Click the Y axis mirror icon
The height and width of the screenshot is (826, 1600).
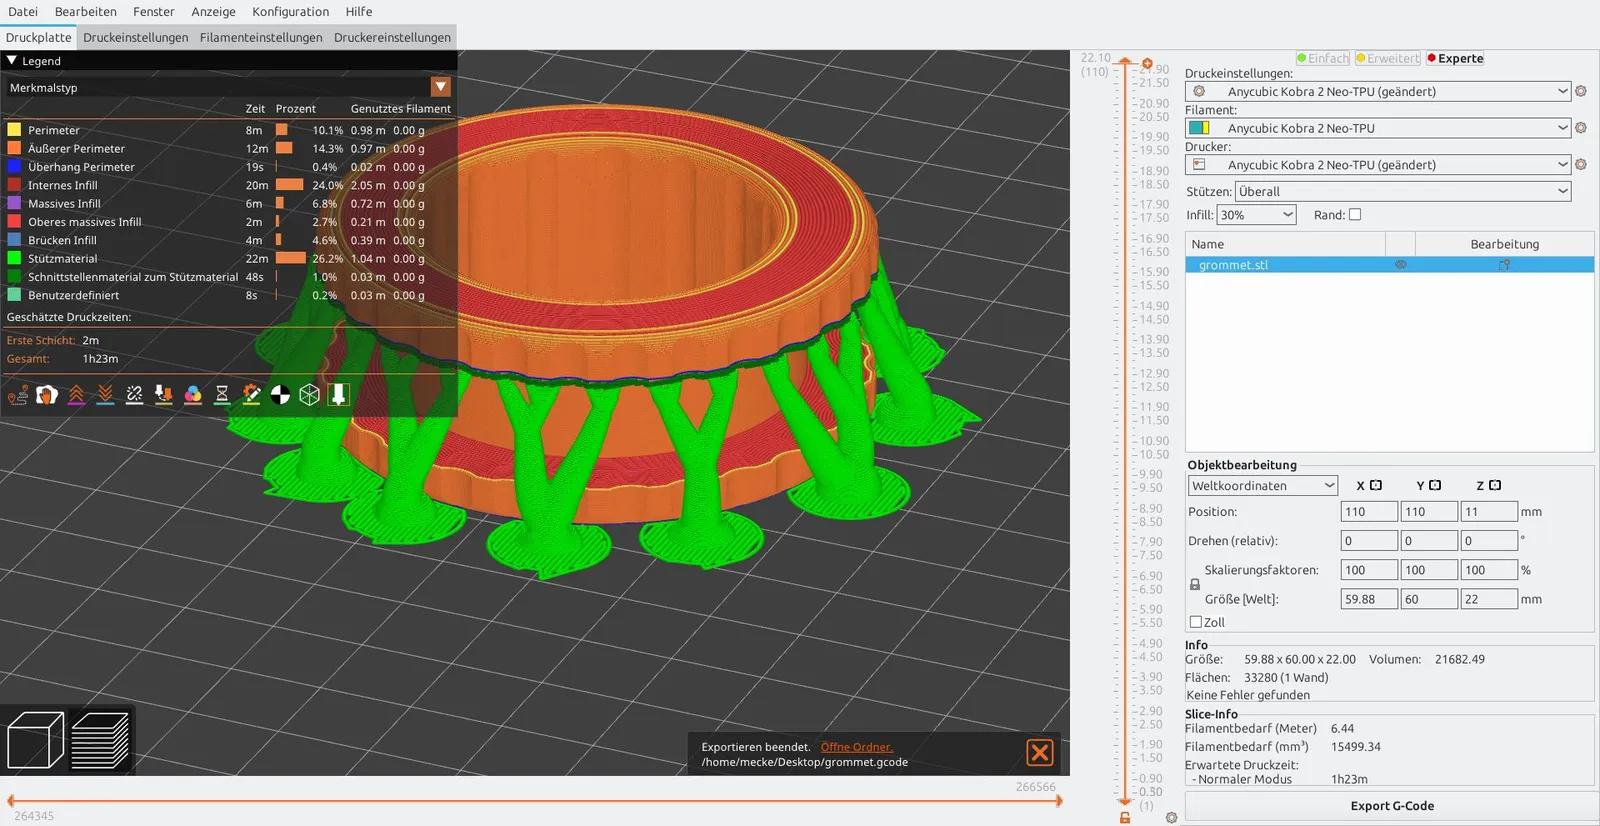(1435, 486)
